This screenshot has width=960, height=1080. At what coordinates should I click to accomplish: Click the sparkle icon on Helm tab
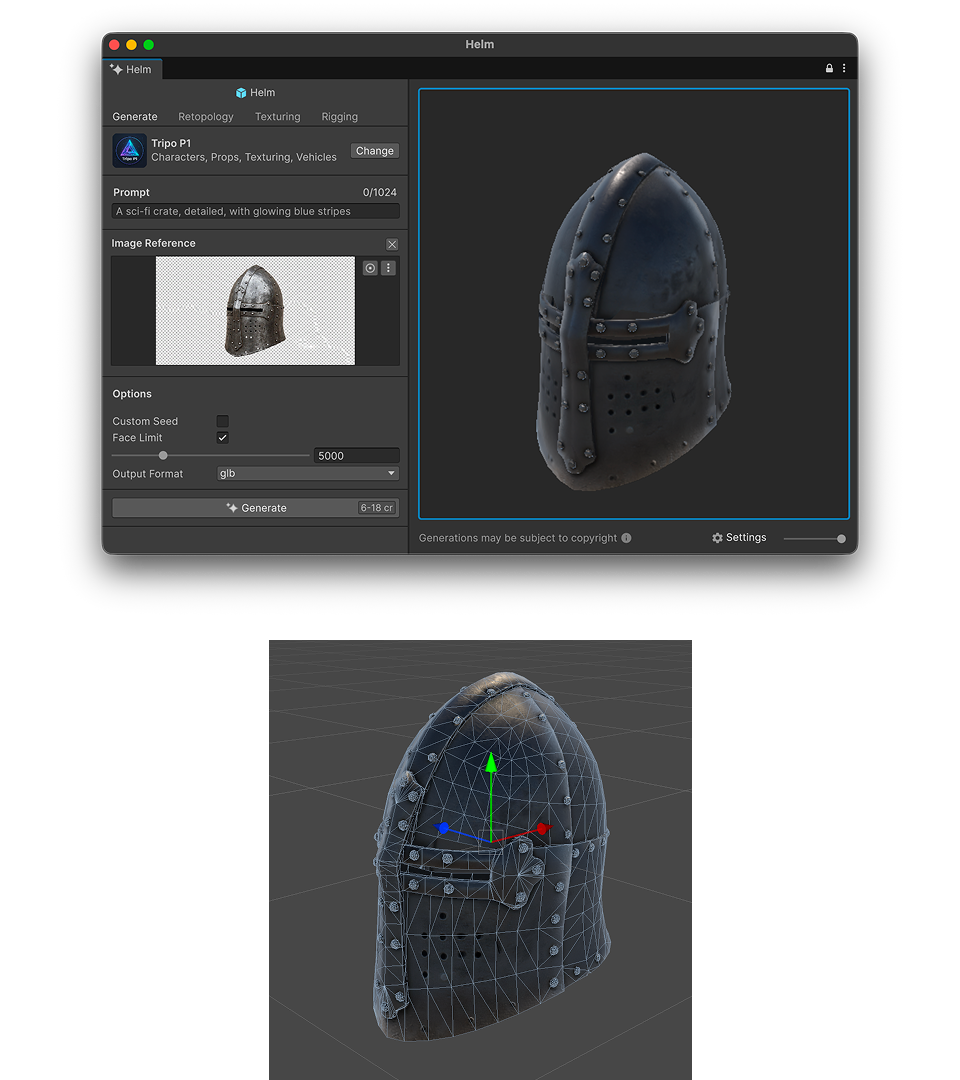click(x=116, y=69)
